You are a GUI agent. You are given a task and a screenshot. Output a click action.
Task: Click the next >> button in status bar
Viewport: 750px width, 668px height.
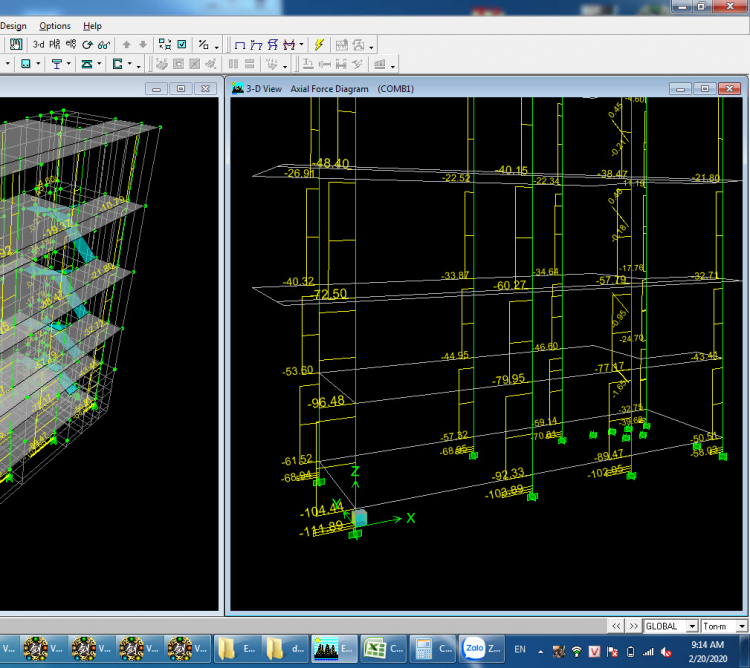click(x=633, y=626)
